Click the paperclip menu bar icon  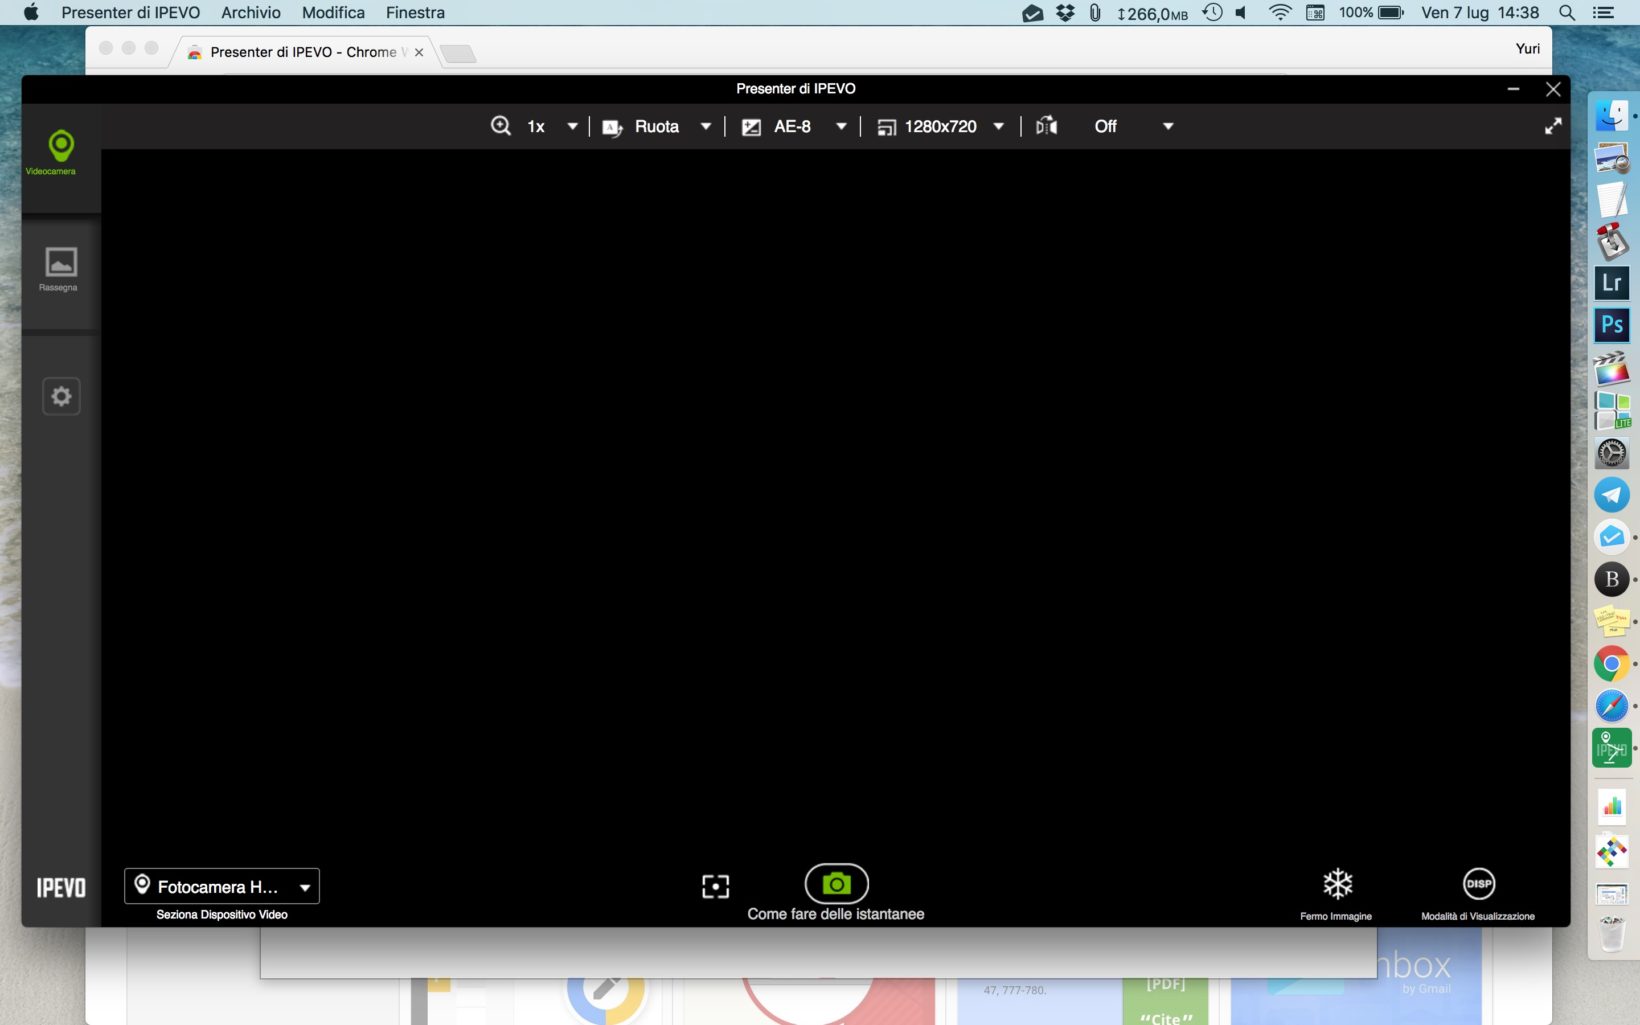click(x=1095, y=13)
